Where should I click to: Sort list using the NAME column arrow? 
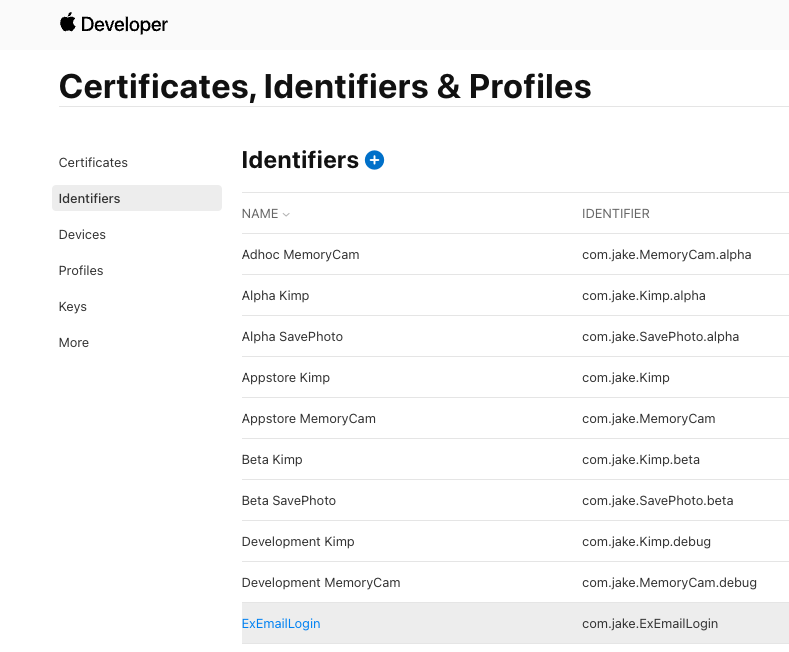click(286, 214)
